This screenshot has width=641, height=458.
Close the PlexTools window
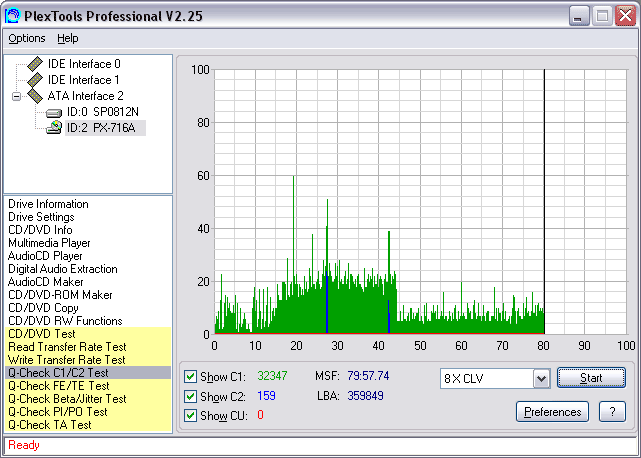click(625, 16)
